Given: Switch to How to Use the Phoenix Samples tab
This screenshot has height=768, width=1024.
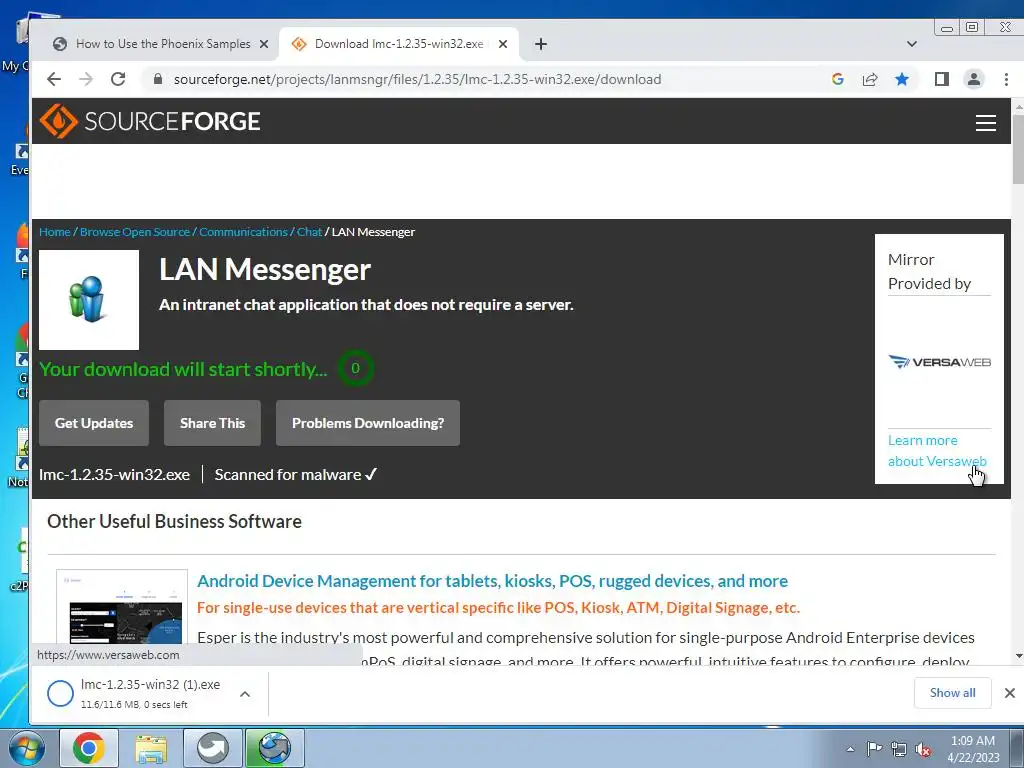Looking at the screenshot, I should pyautogui.click(x=163, y=44).
